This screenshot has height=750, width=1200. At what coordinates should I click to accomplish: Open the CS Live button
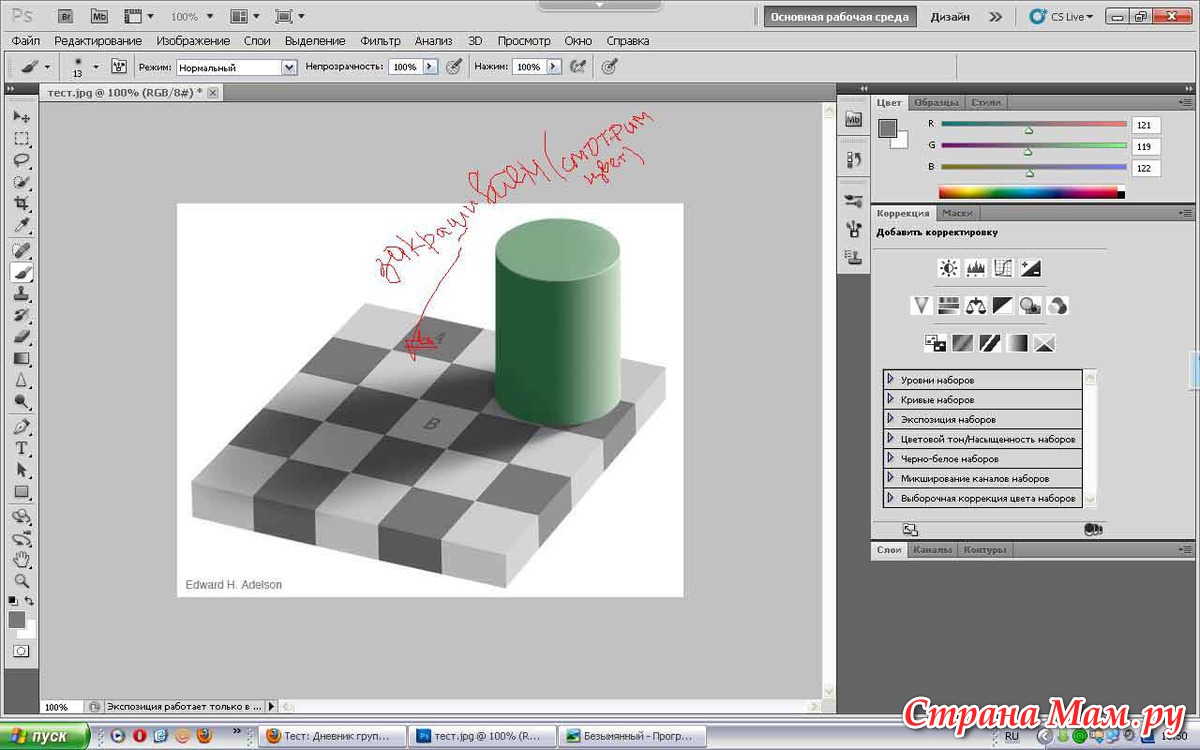1061,17
